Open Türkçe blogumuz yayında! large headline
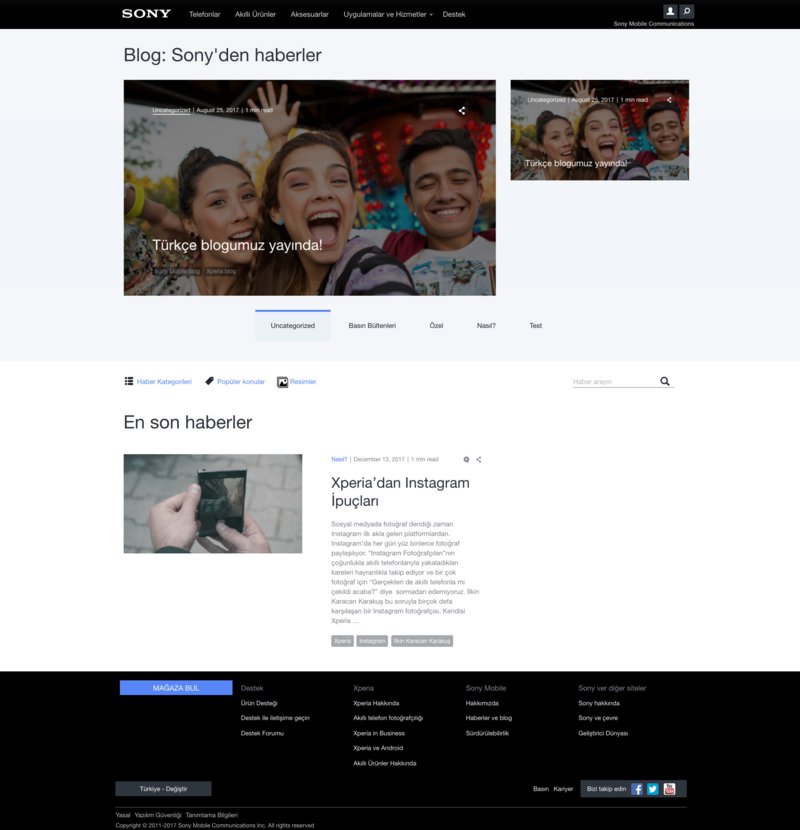800x830 pixels. [237, 245]
